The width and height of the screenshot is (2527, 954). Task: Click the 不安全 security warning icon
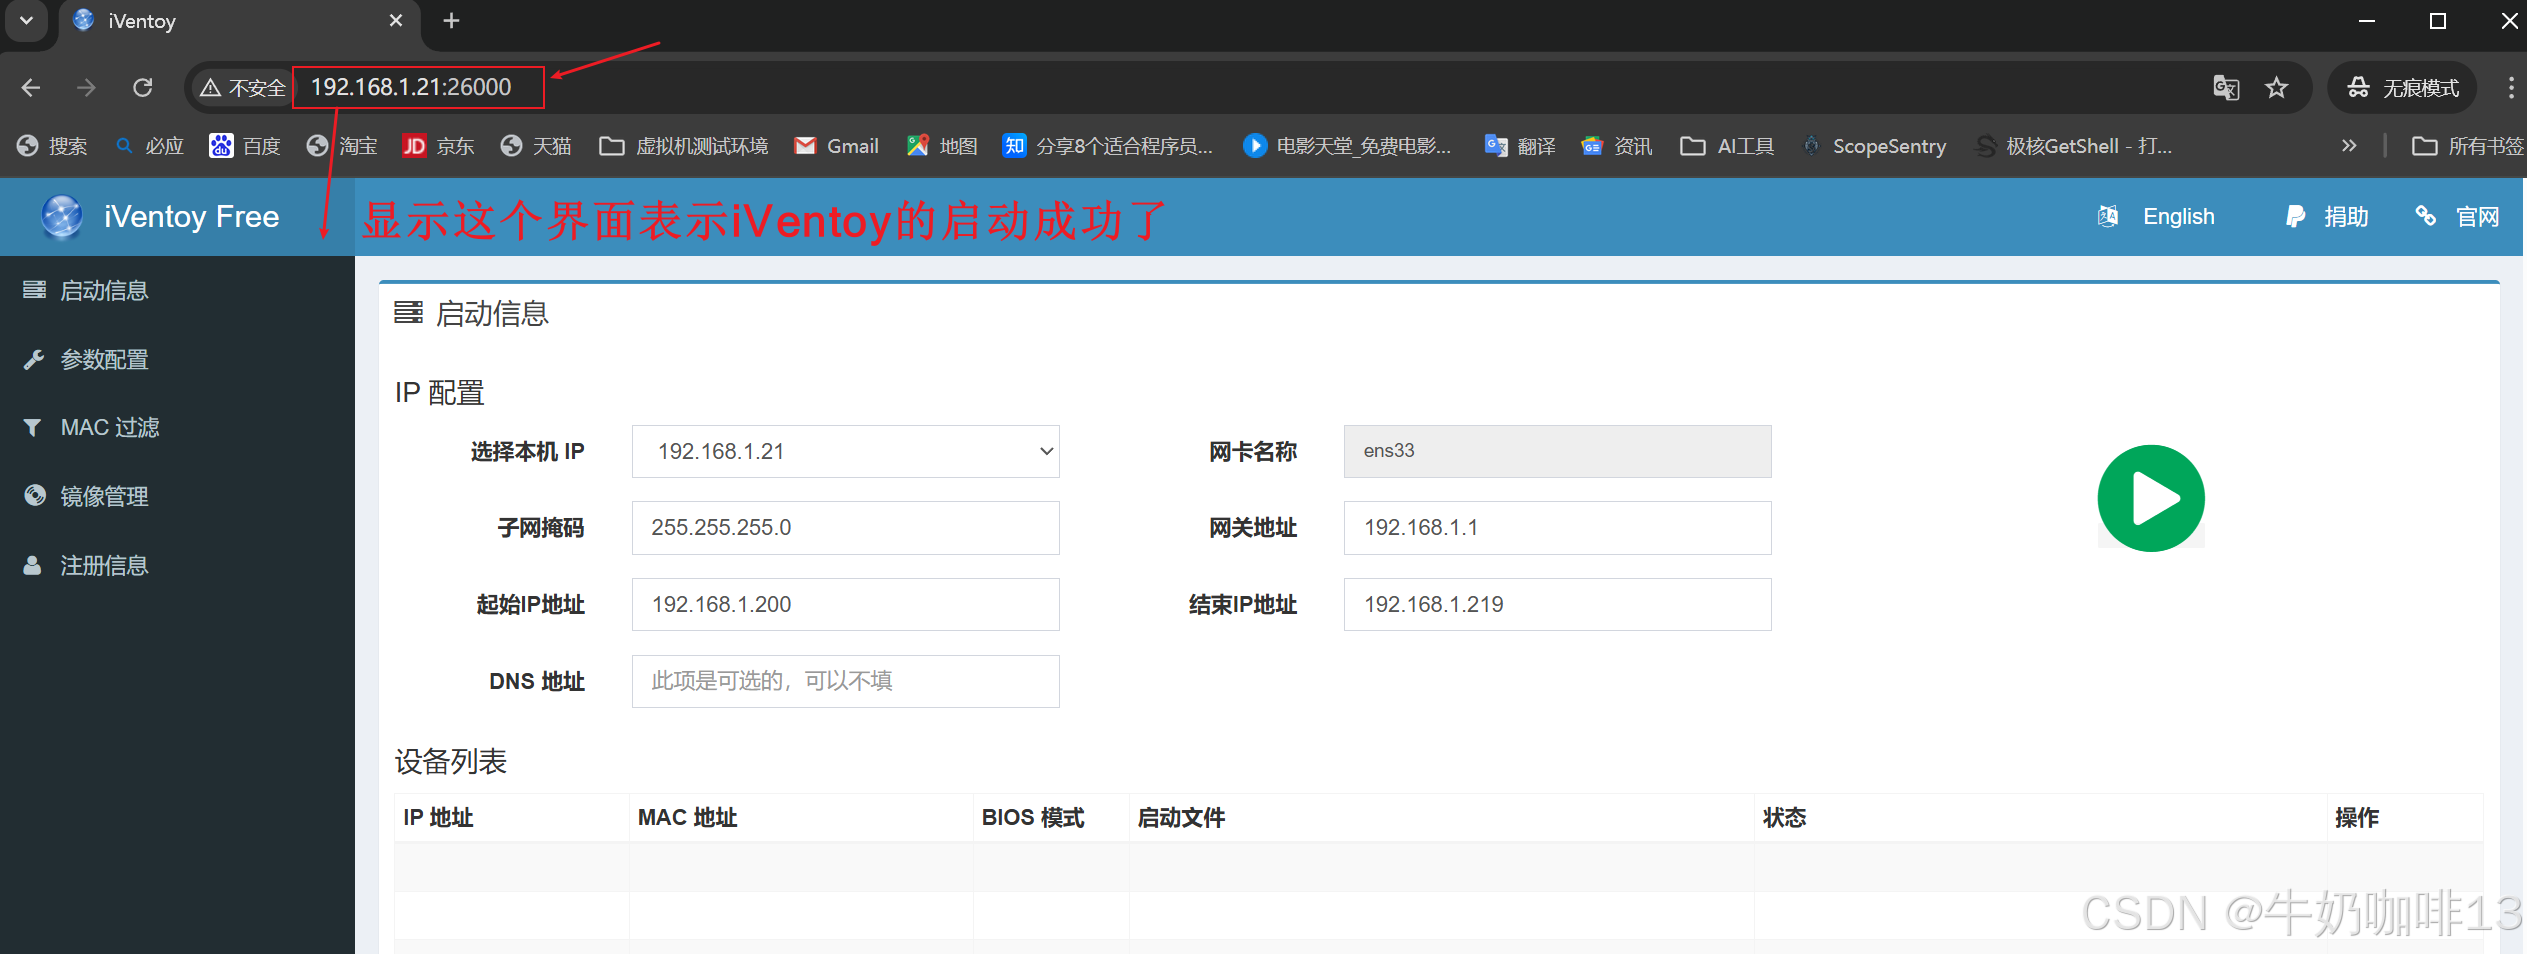211,88
